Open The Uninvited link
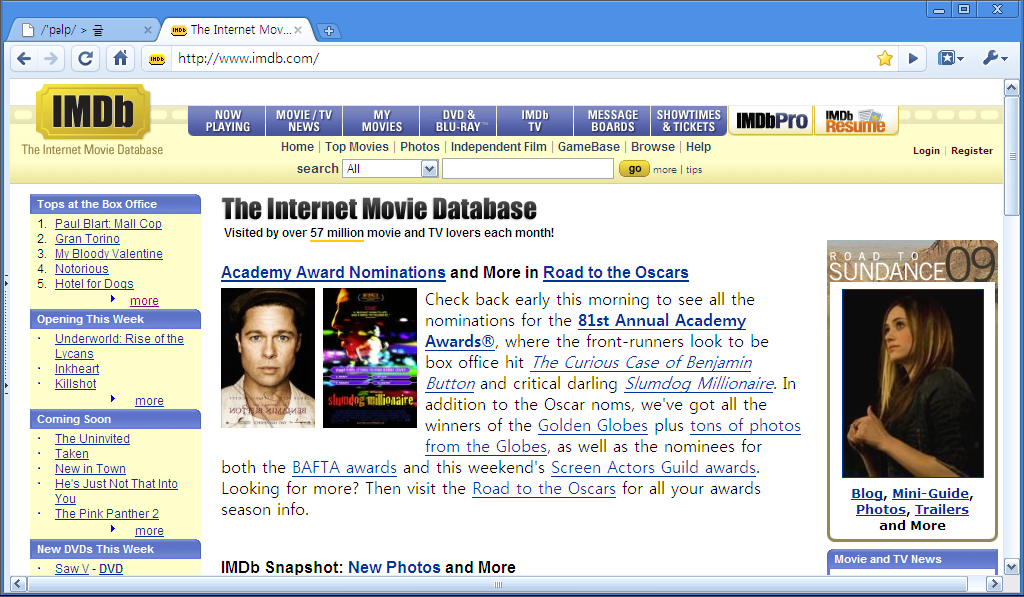 [x=92, y=439]
